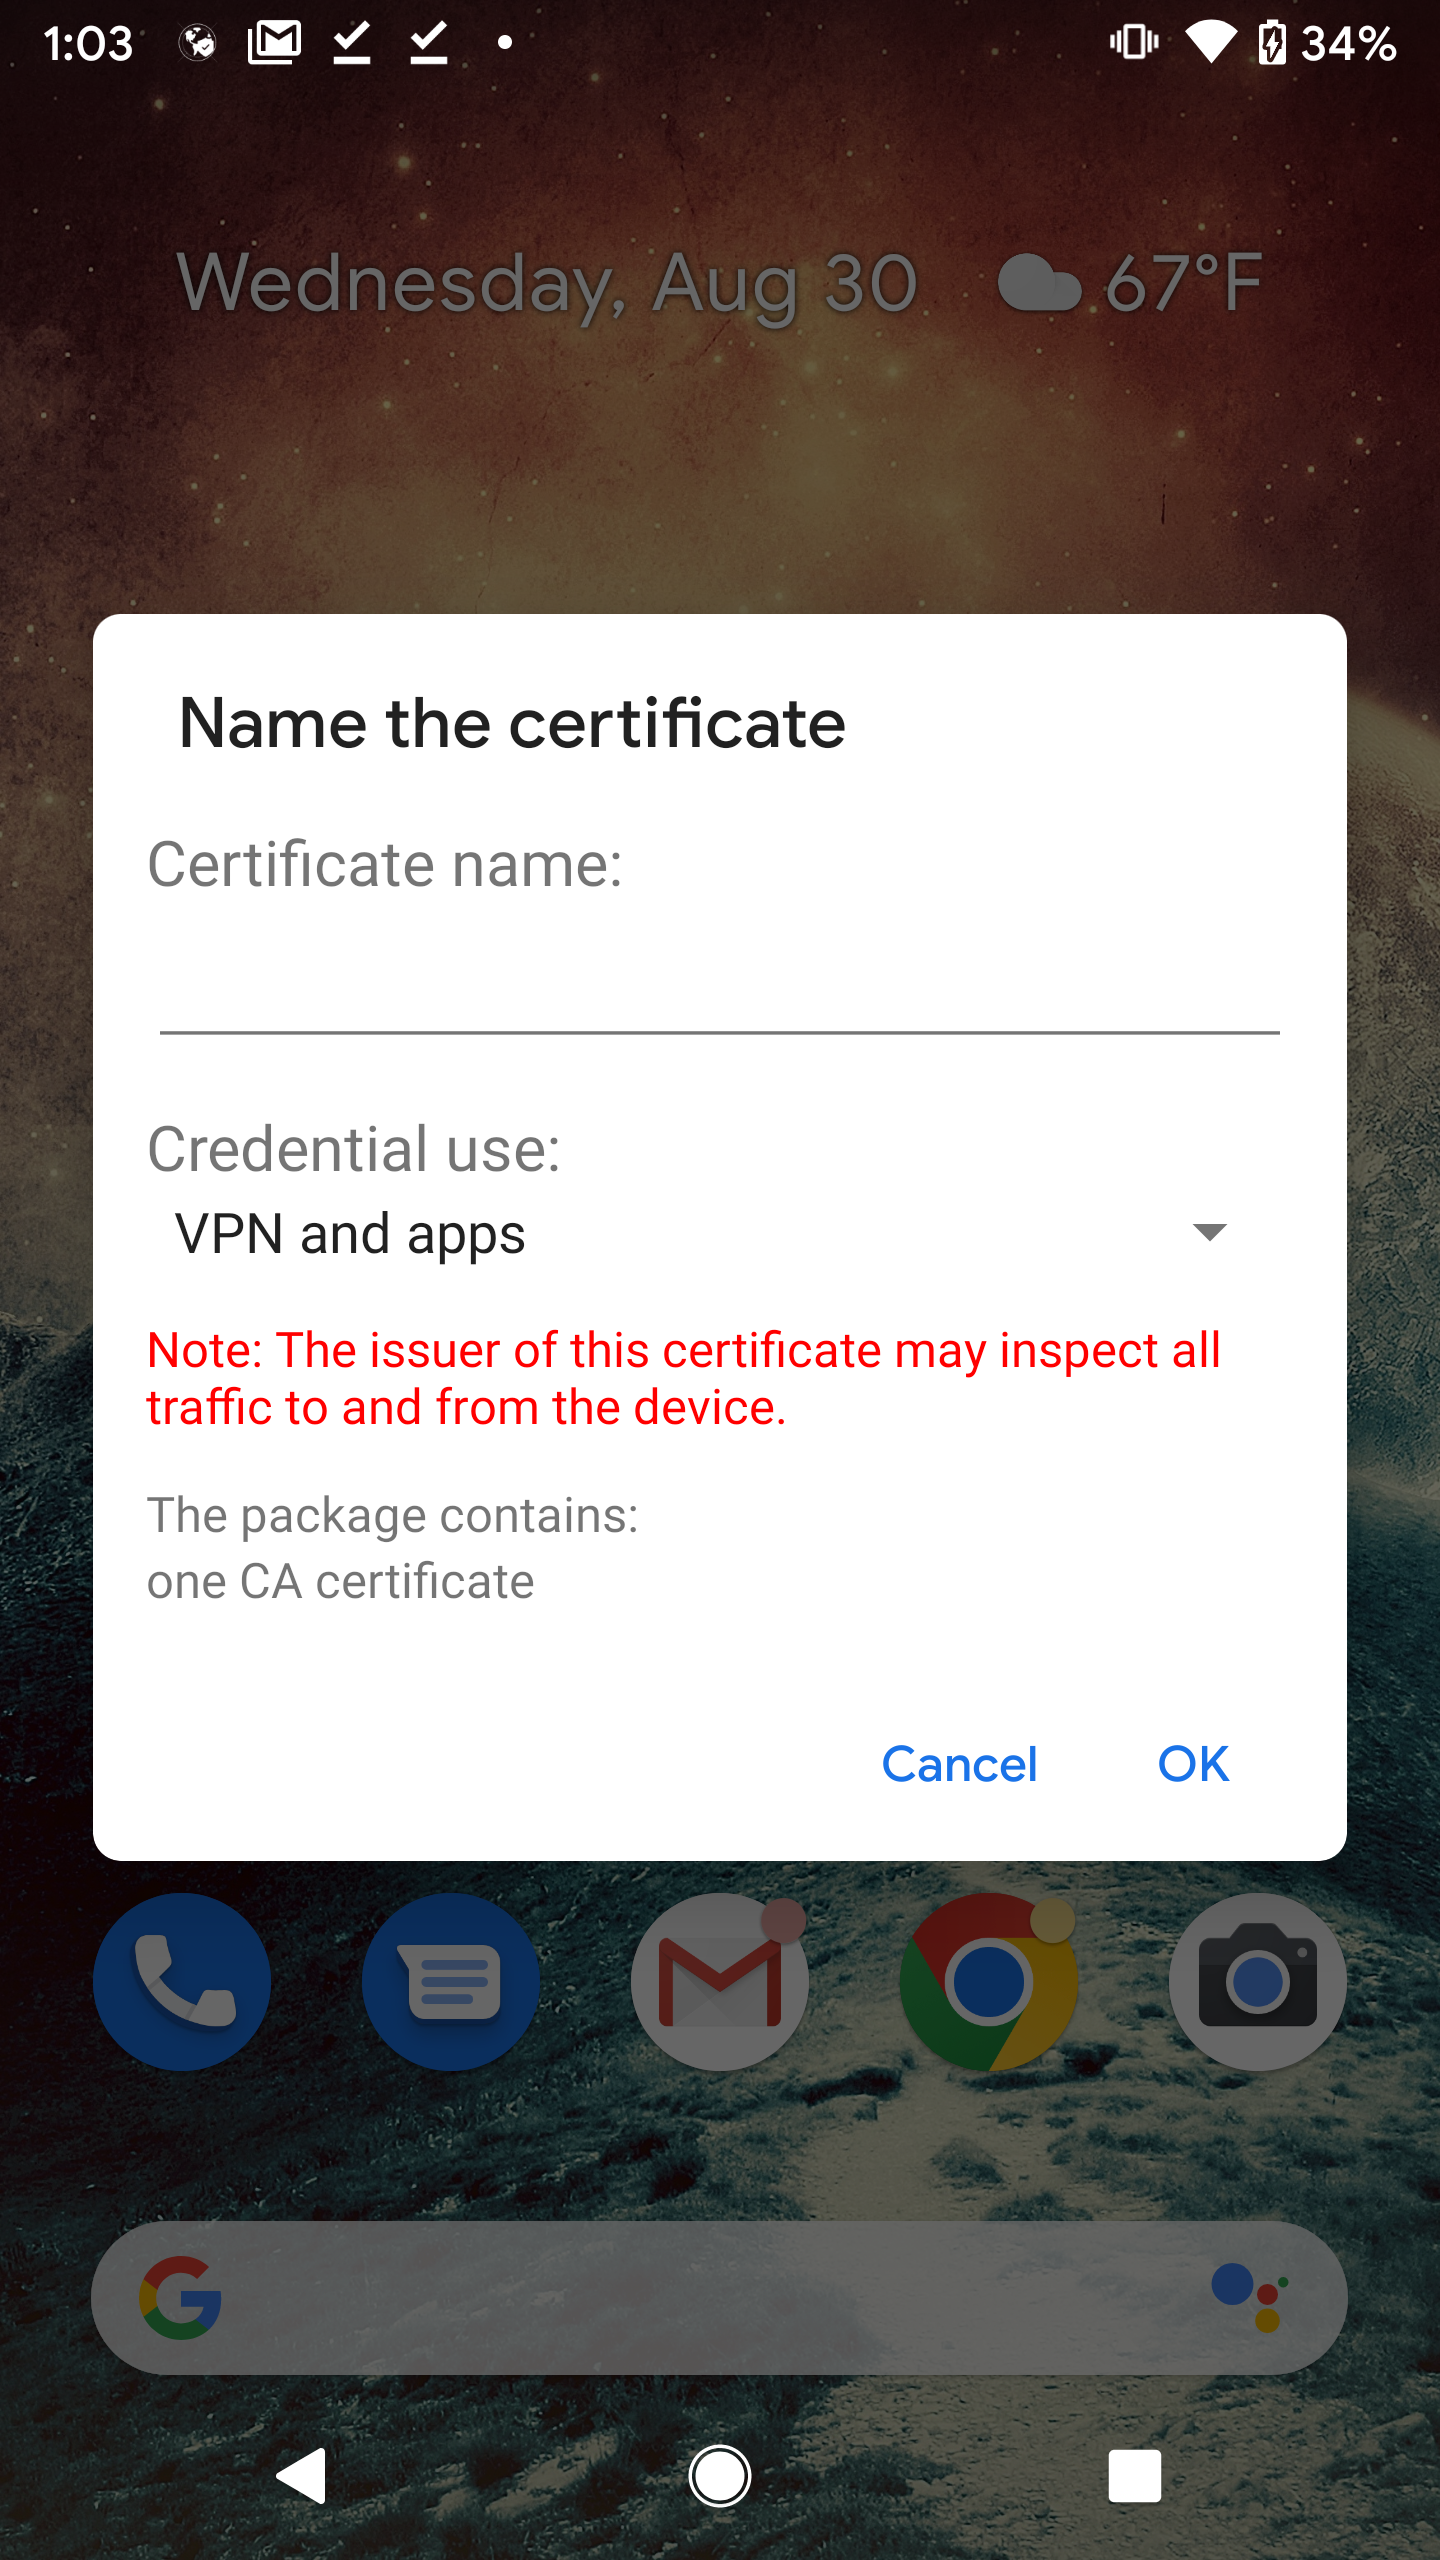Tap the Gmail notification icon in status bar
Screen dimensions: 1440x2560
coord(275,42)
